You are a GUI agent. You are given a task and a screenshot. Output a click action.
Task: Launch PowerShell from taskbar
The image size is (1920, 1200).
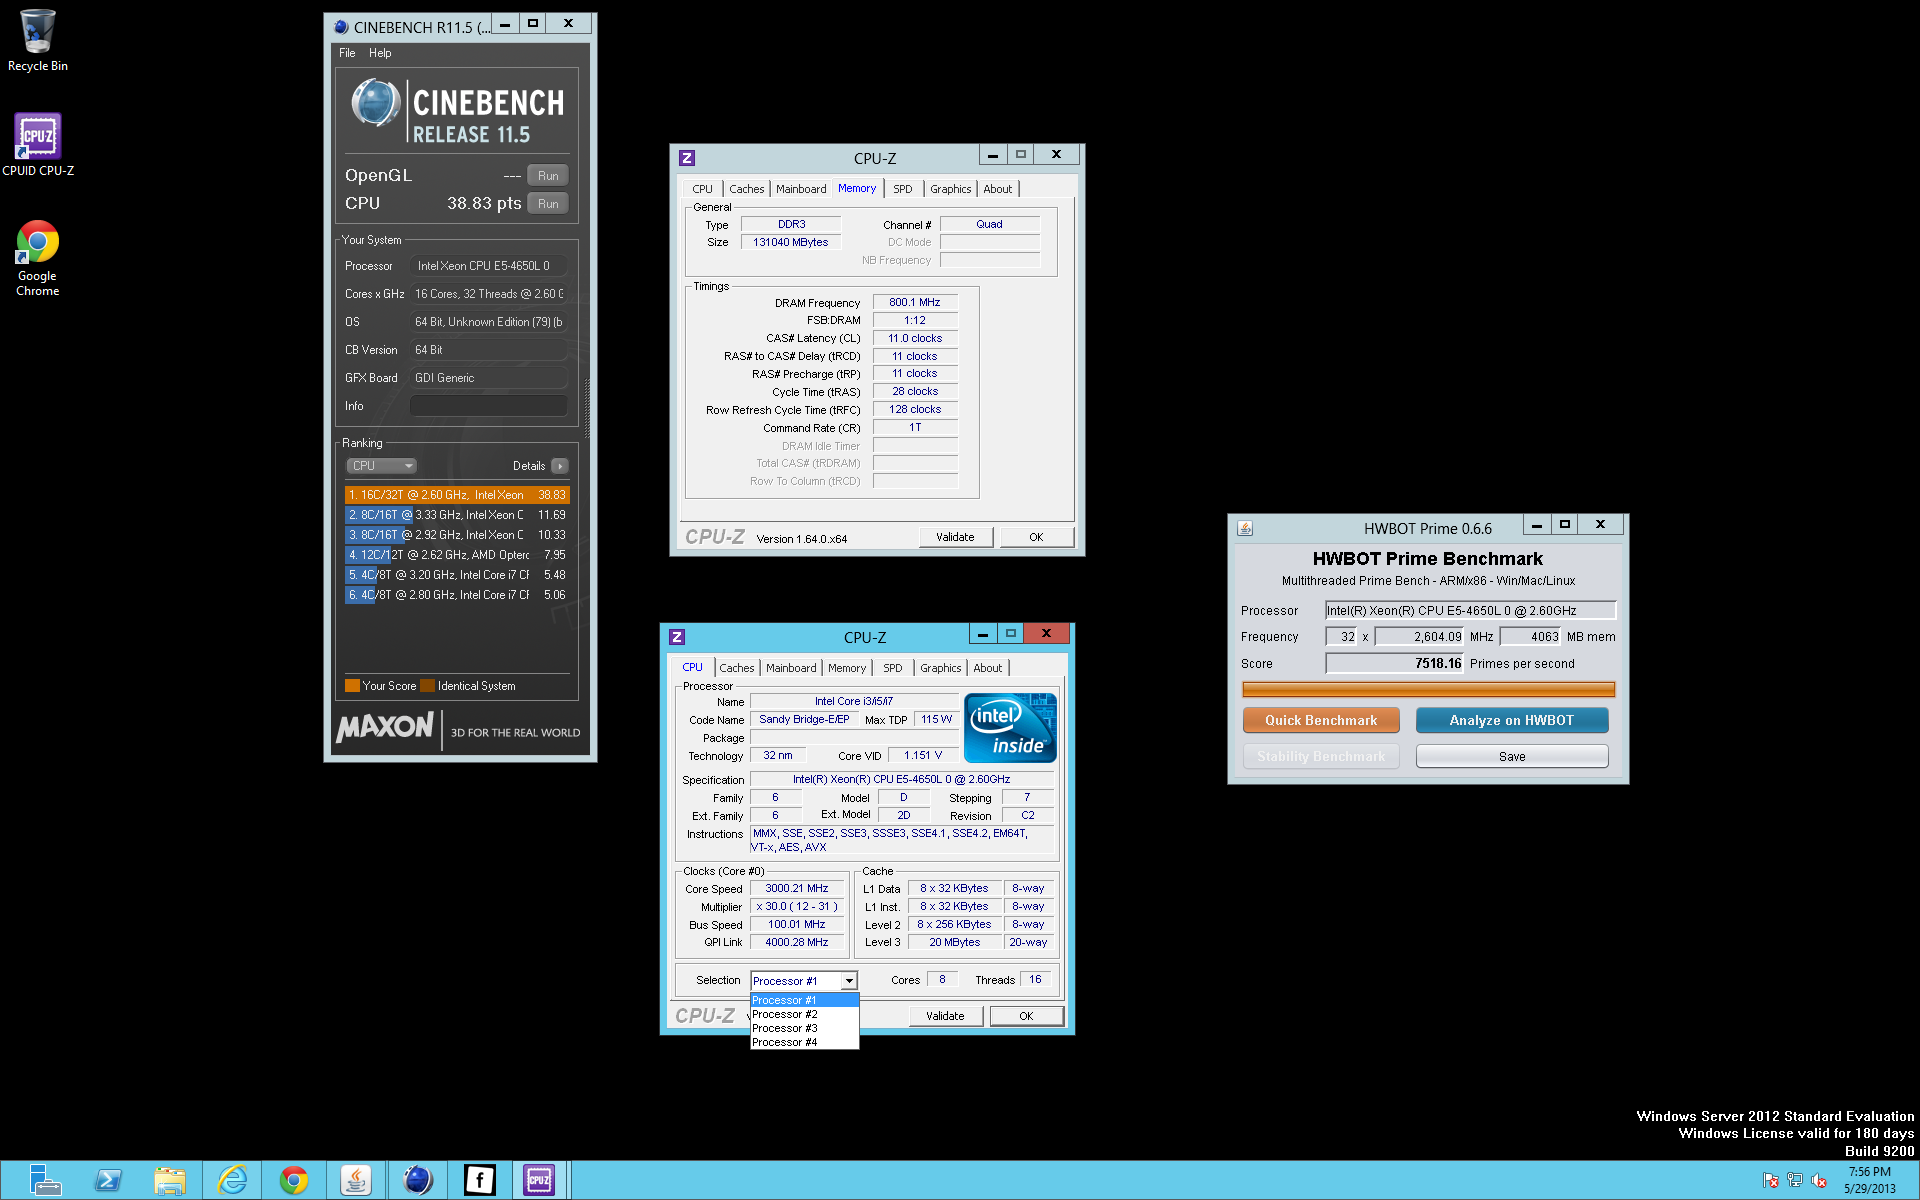(x=107, y=1180)
